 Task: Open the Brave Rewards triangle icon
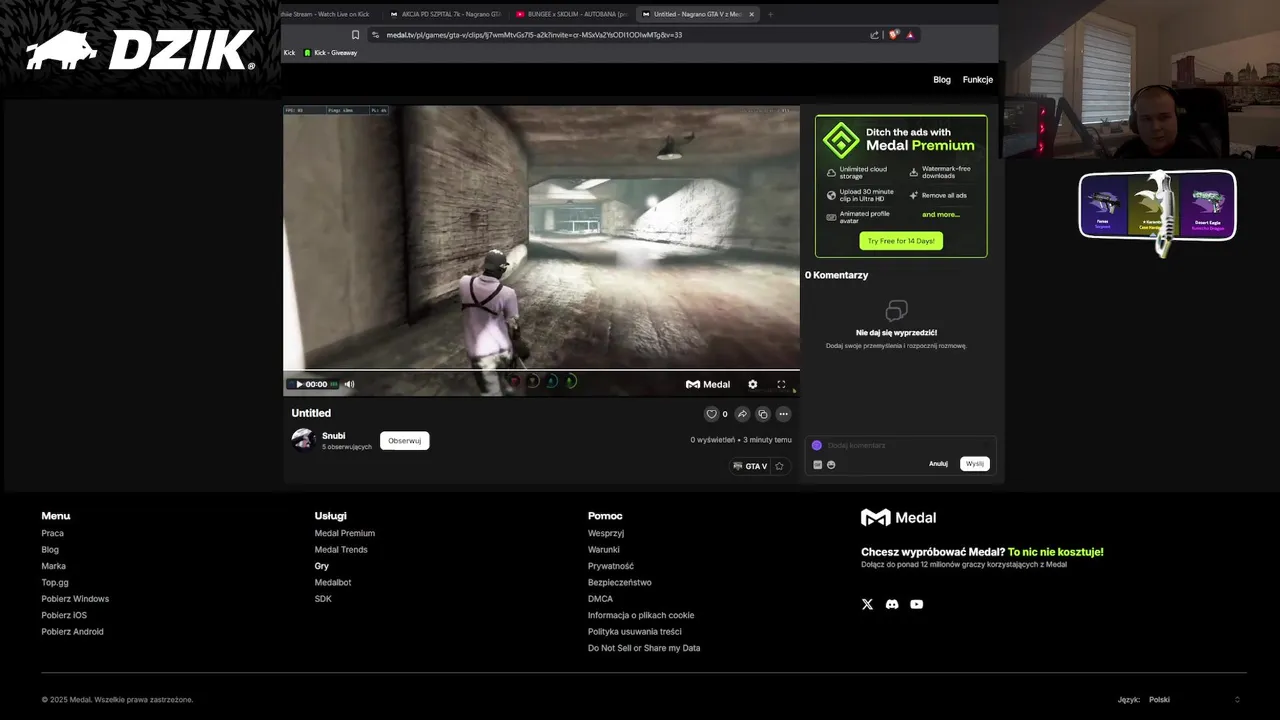[910, 35]
